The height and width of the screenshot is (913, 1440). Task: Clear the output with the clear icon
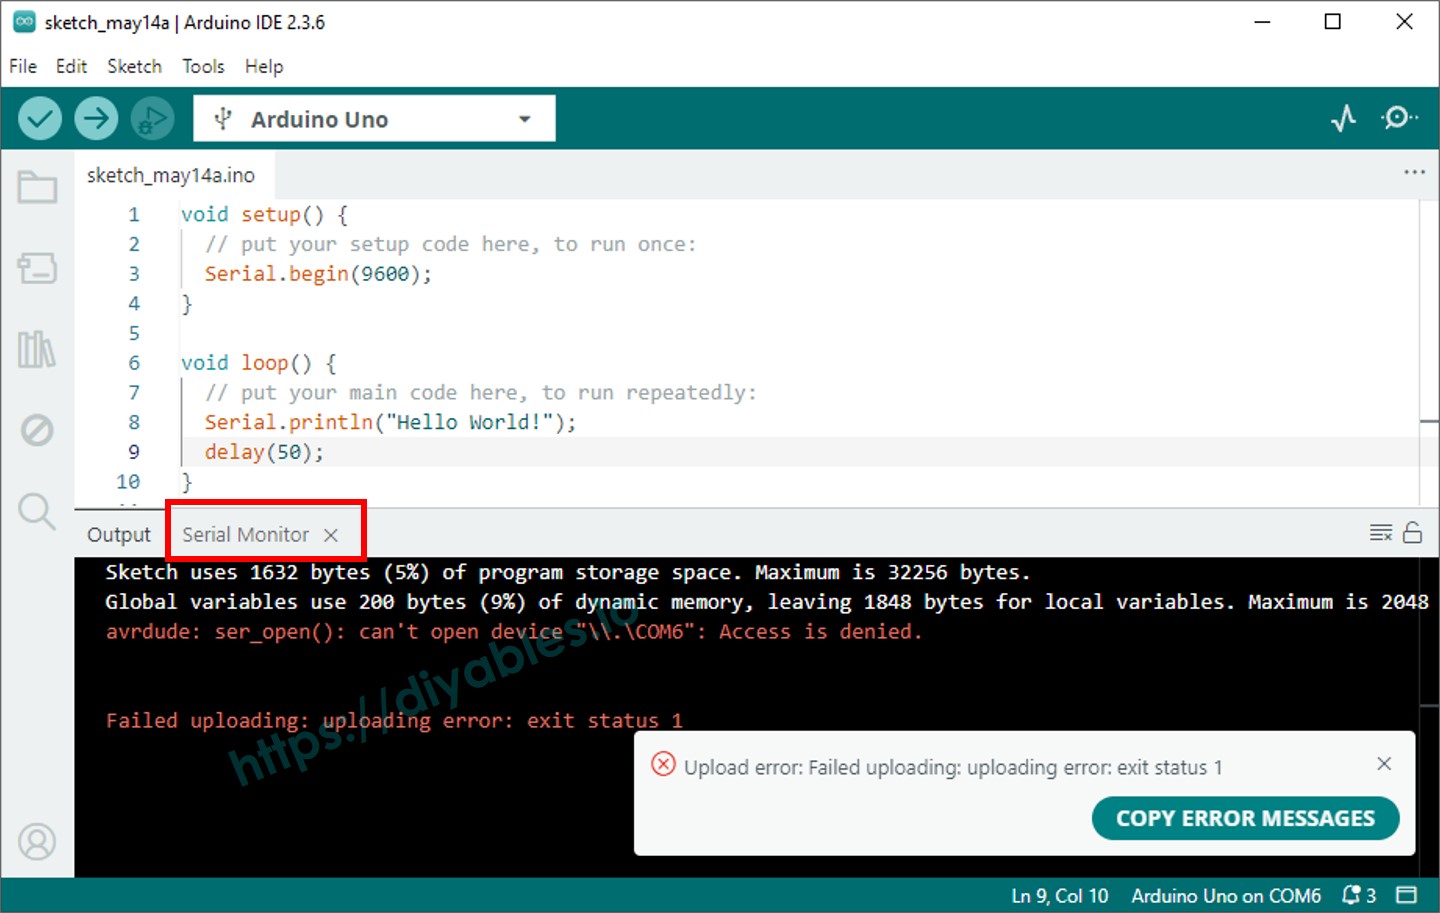click(x=1381, y=533)
